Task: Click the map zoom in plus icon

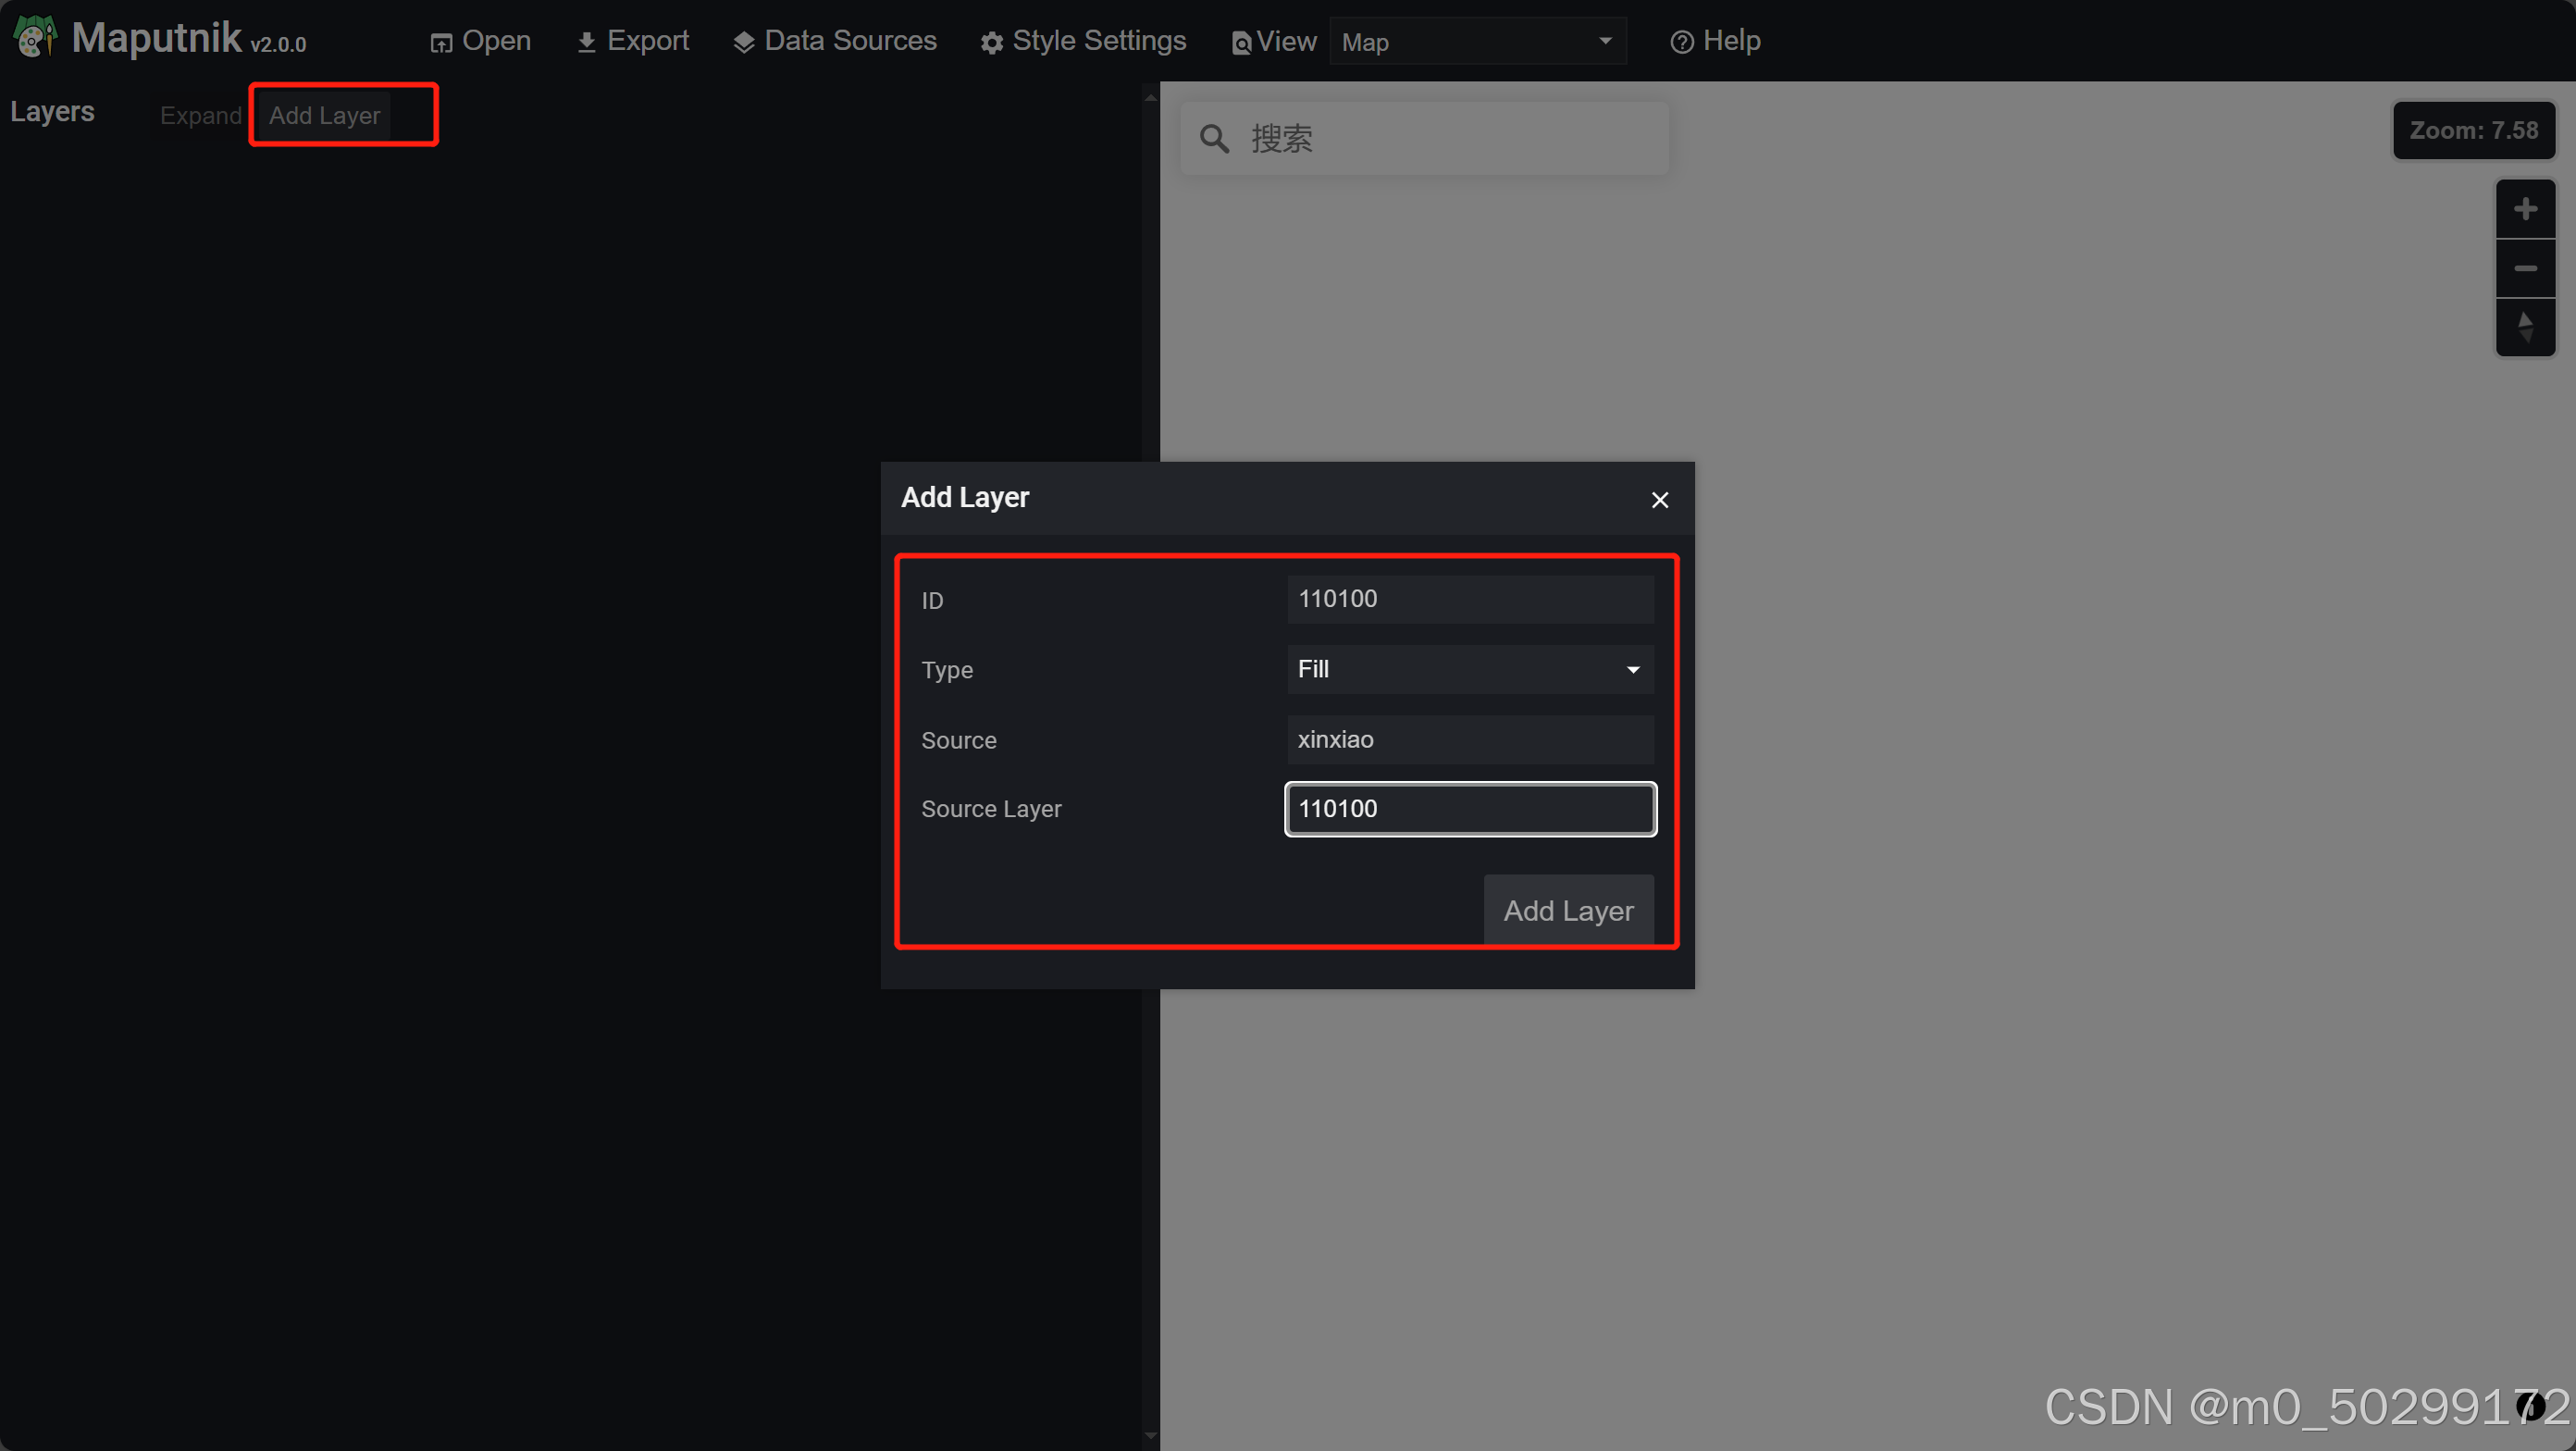Action: point(2524,209)
